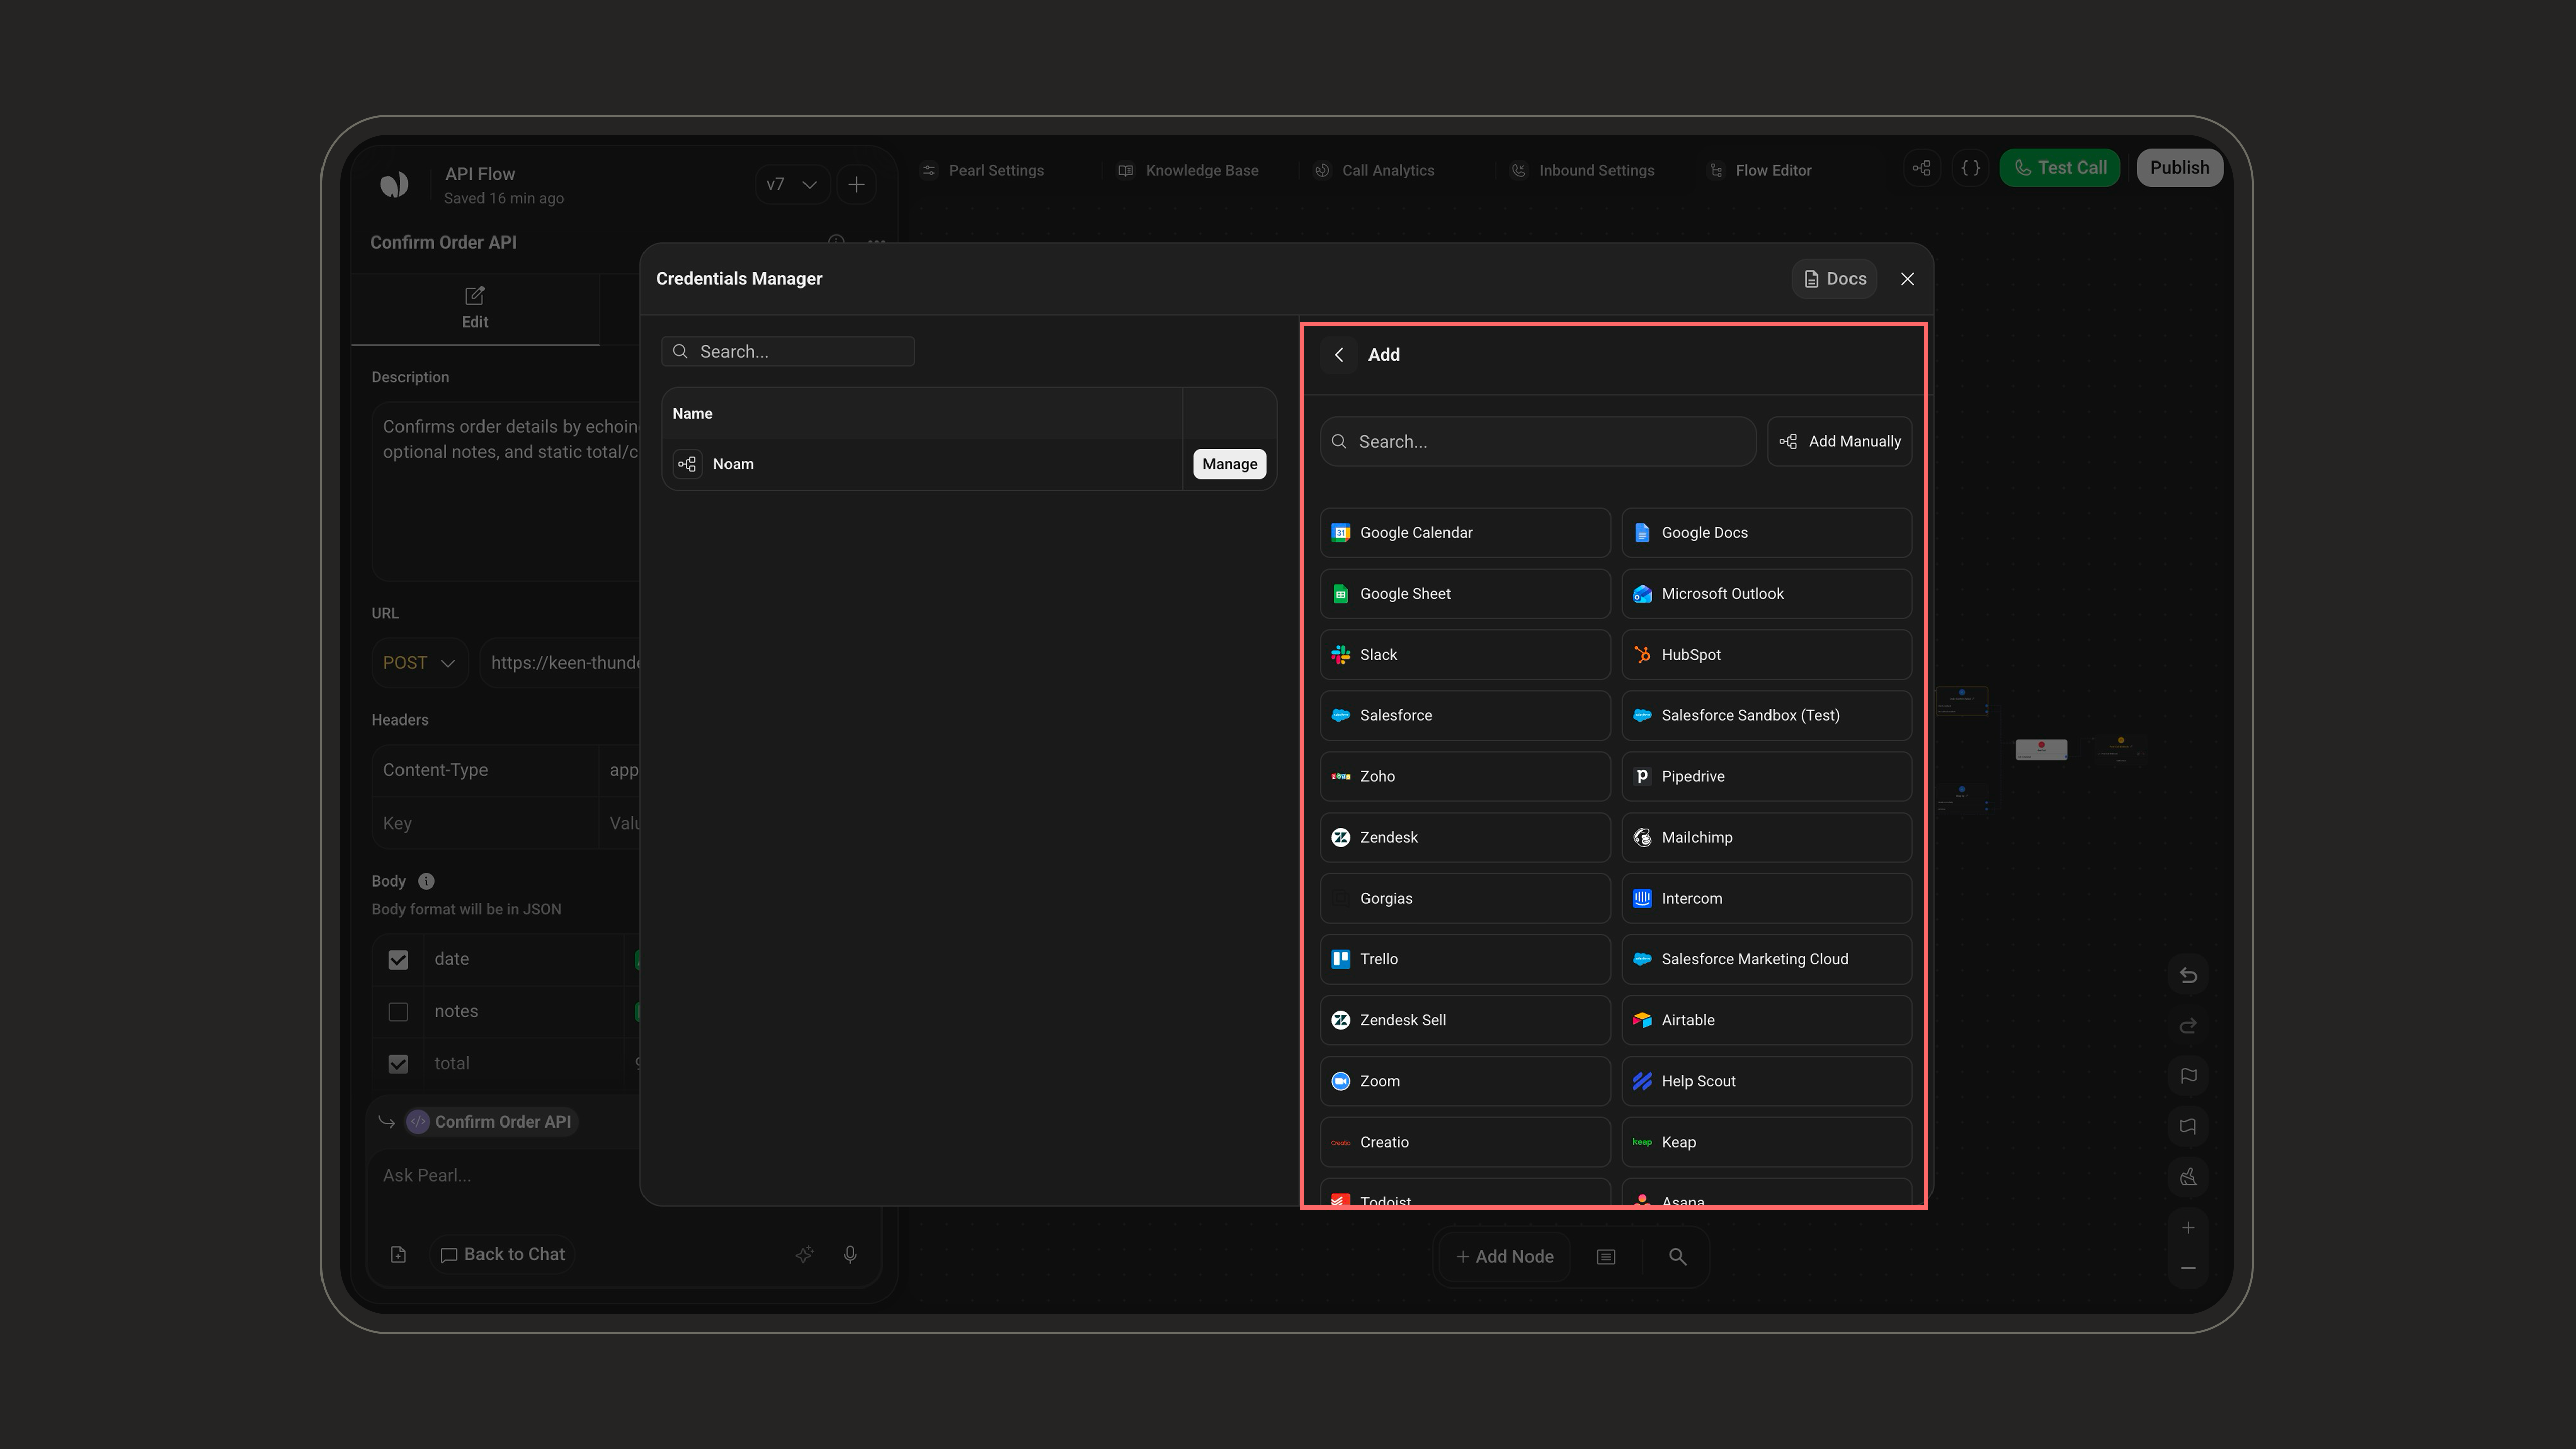Choose the Trello integration
This screenshot has width=2576, height=1449.
pos(1465,960)
